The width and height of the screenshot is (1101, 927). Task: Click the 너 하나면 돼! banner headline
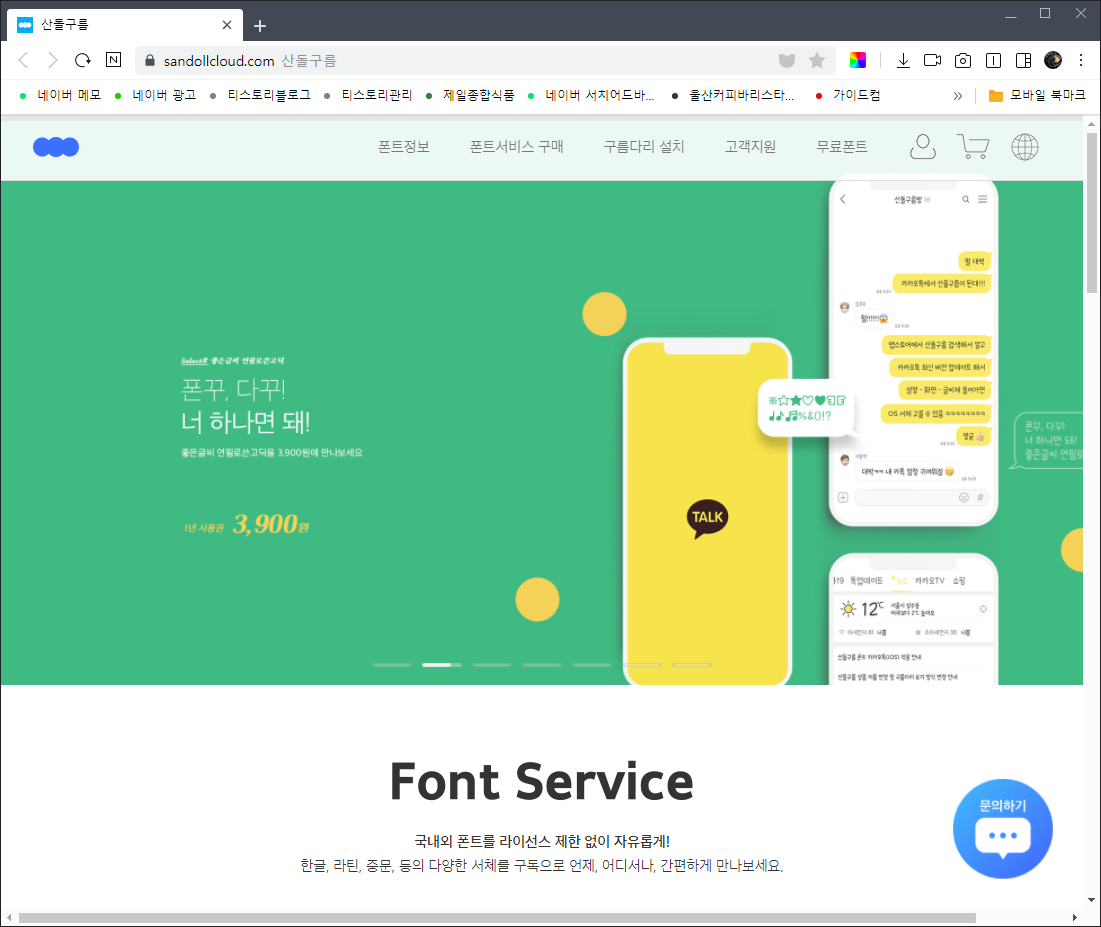point(246,422)
